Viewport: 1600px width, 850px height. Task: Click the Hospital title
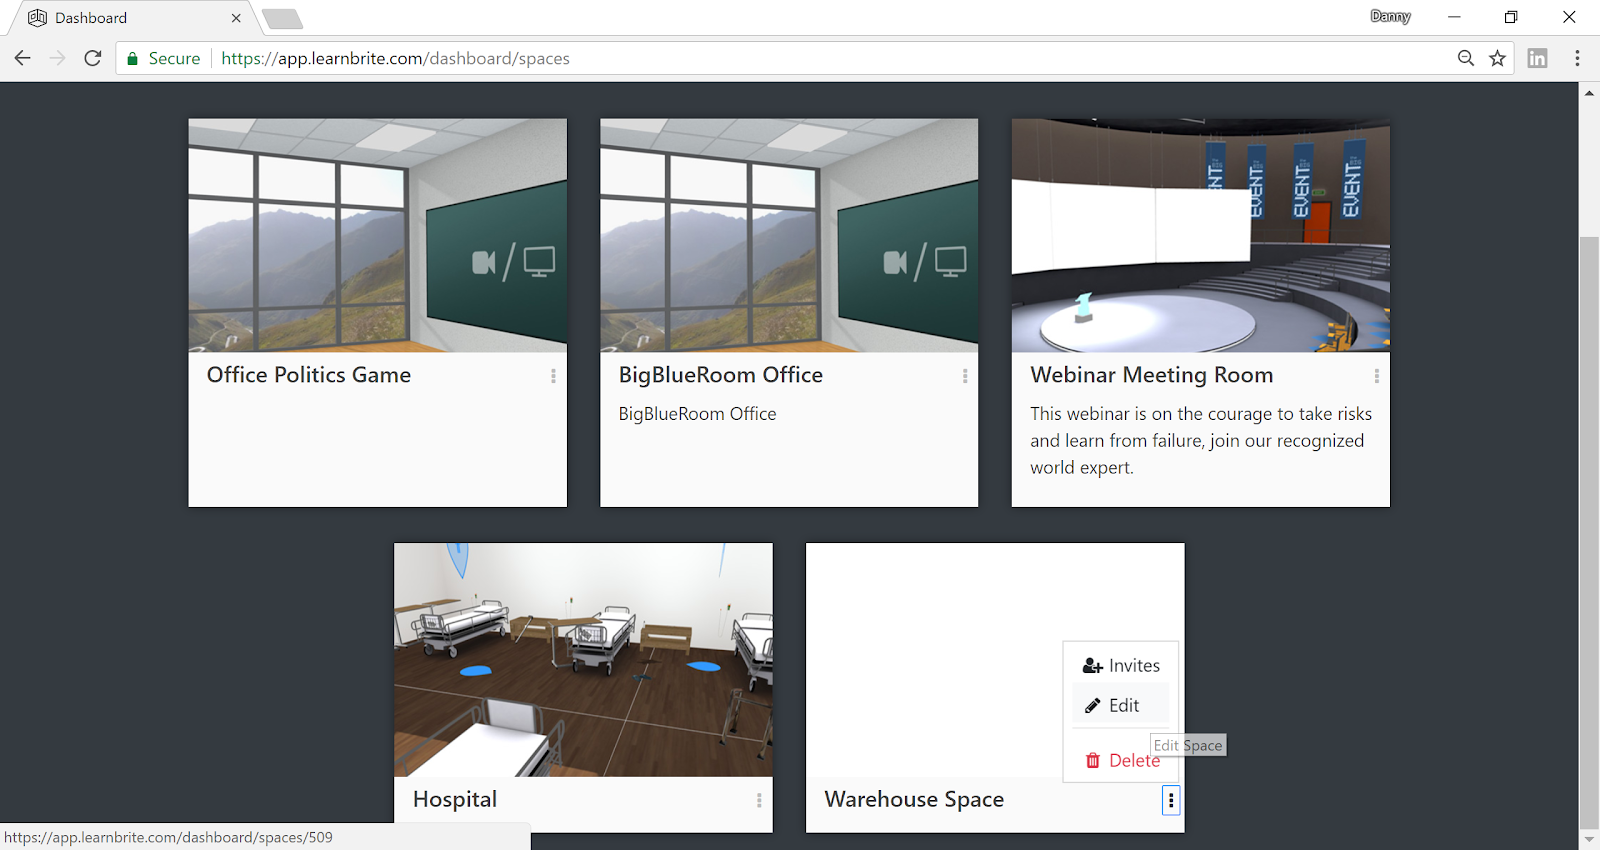(455, 799)
